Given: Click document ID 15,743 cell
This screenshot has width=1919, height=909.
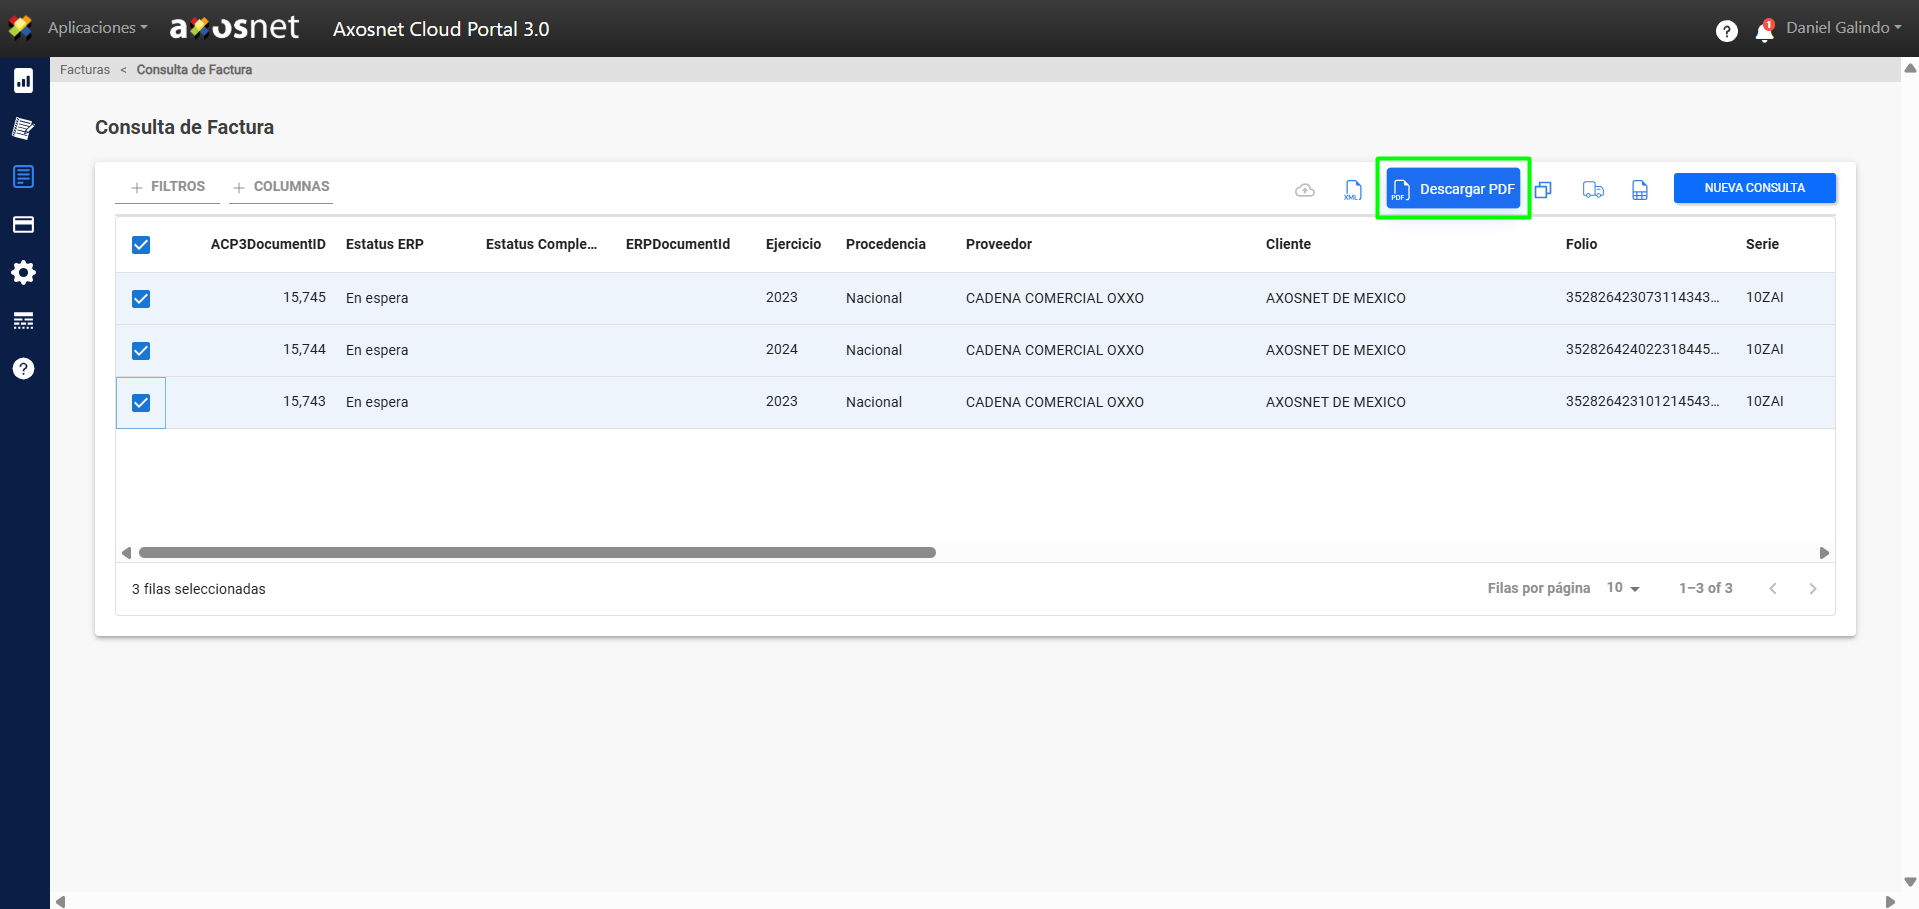Looking at the screenshot, I should [304, 401].
